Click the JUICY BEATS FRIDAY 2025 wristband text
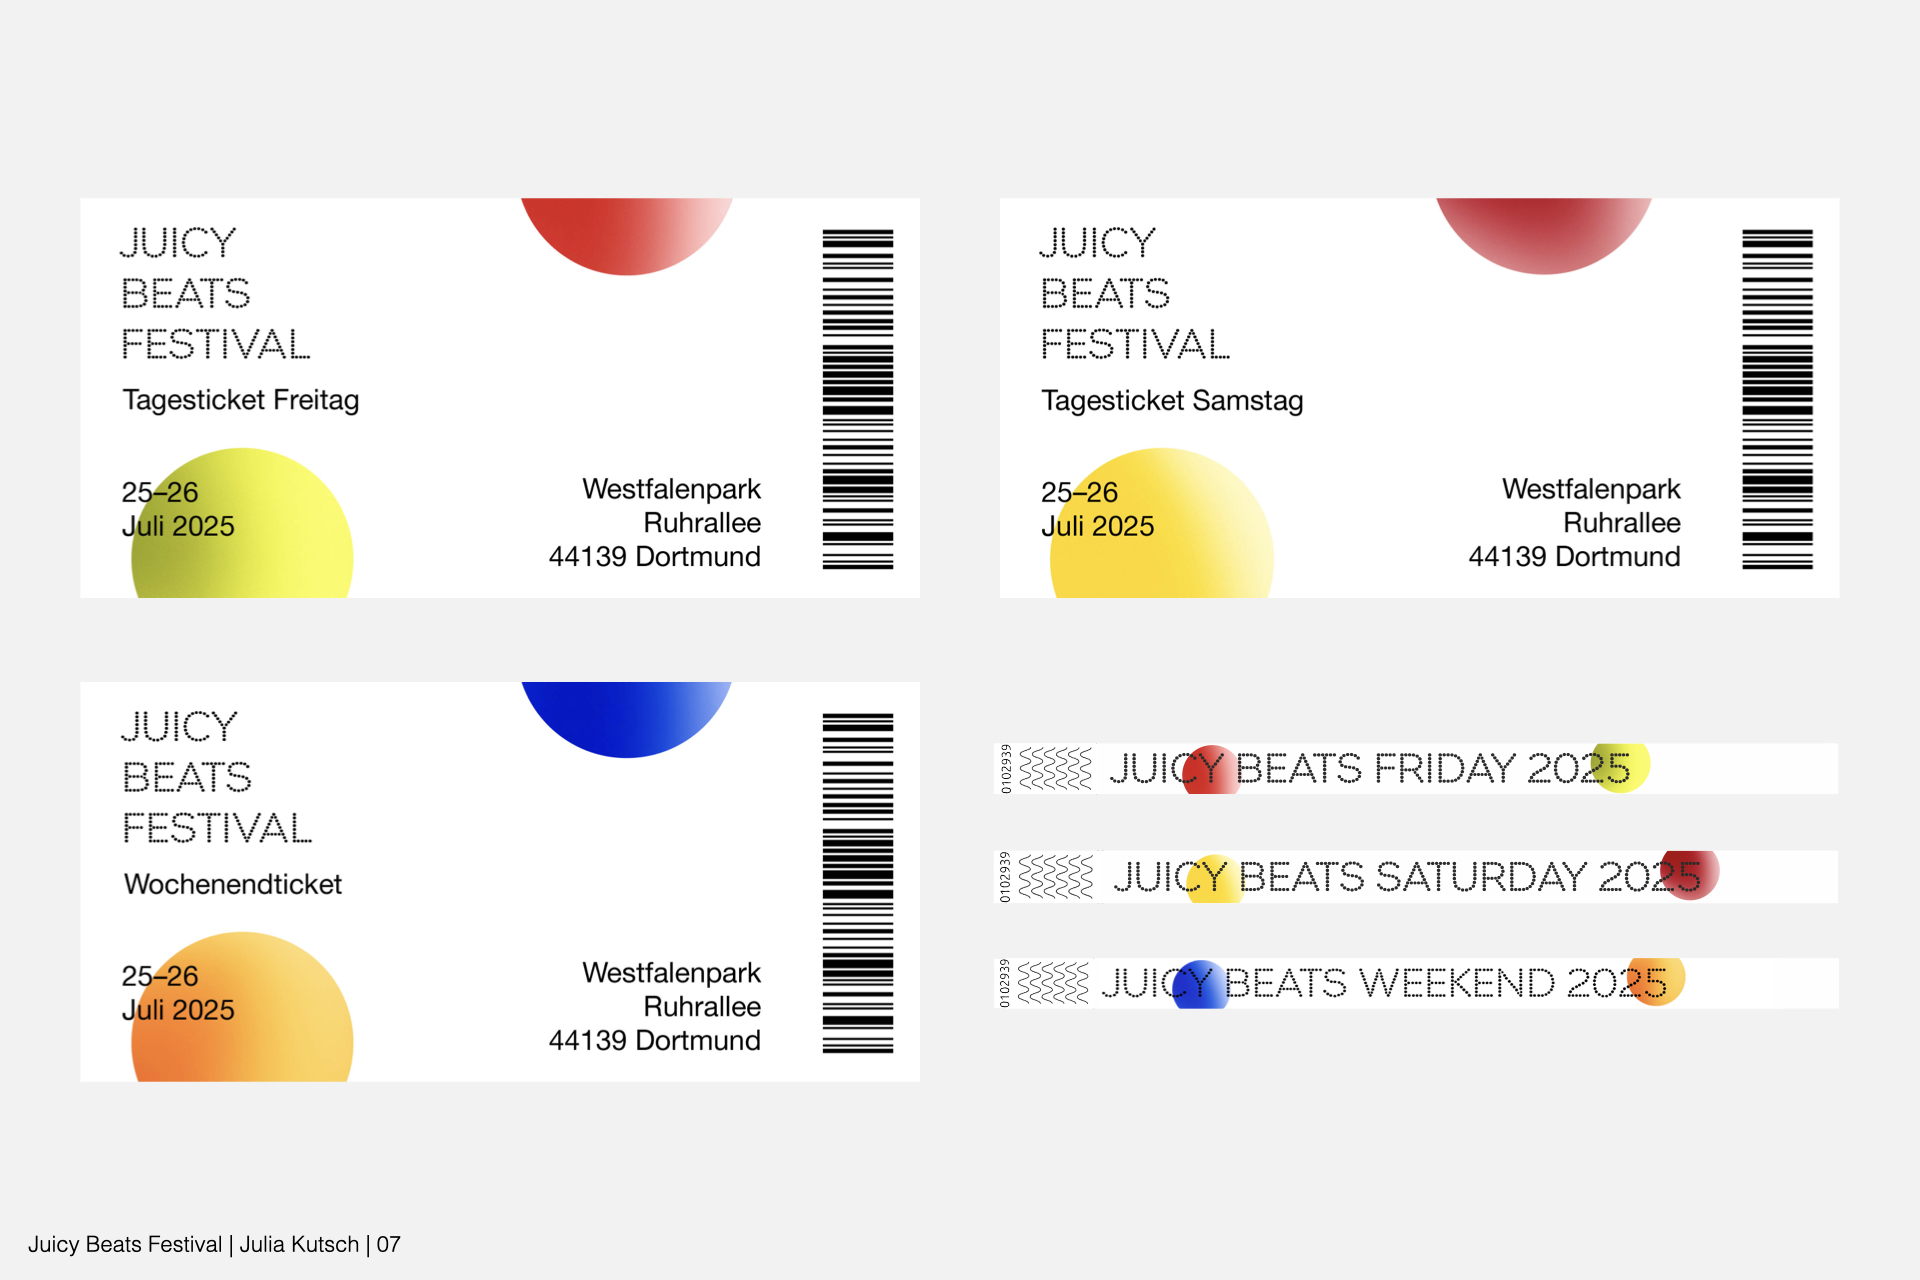The height and width of the screenshot is (1280, 1920). [x=1370, y=768]
